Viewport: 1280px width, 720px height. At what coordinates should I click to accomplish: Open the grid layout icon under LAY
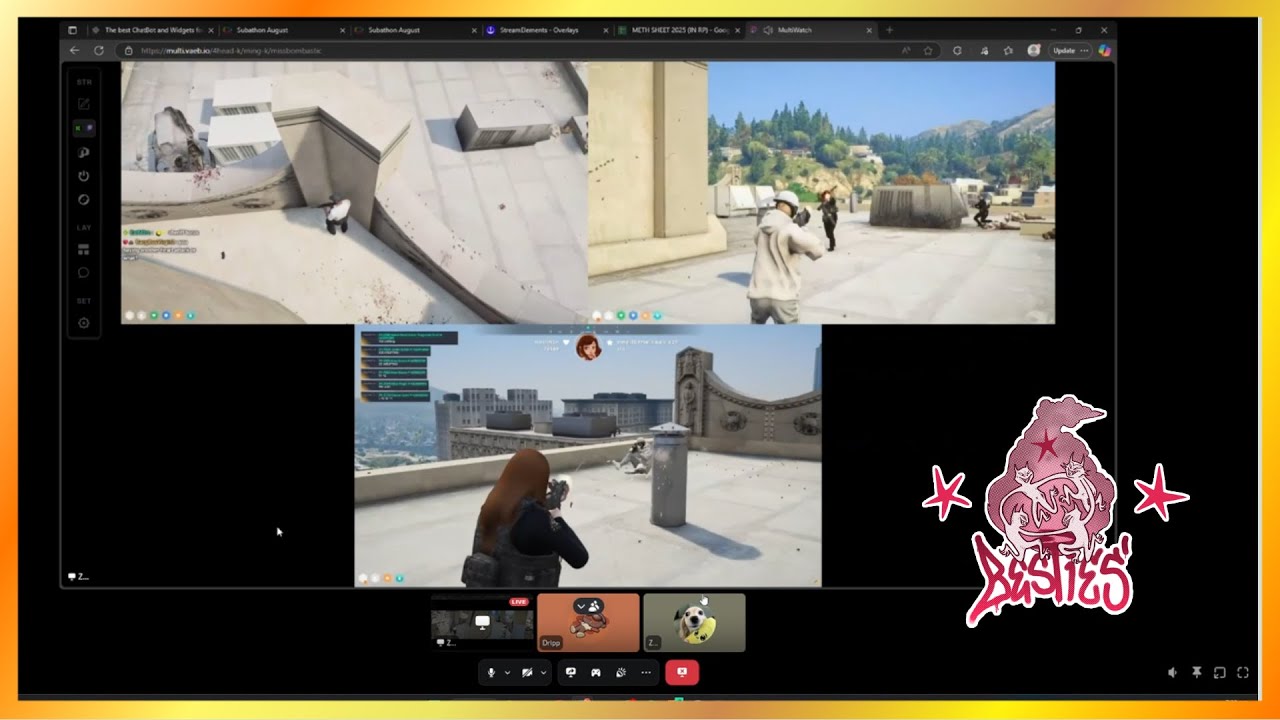point(84,249)
